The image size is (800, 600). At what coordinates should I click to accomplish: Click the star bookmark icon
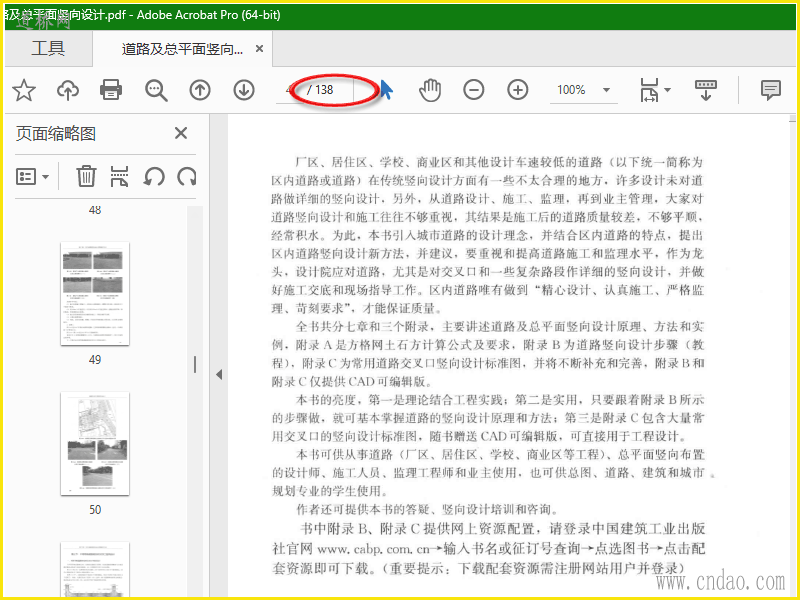point(23,90)
